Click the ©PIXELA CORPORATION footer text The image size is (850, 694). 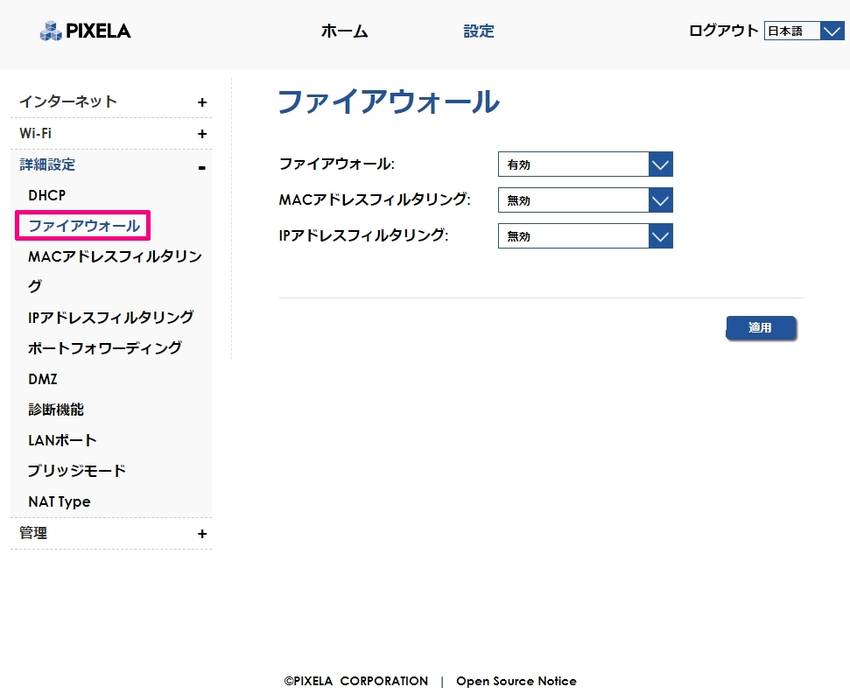point(356,681)
